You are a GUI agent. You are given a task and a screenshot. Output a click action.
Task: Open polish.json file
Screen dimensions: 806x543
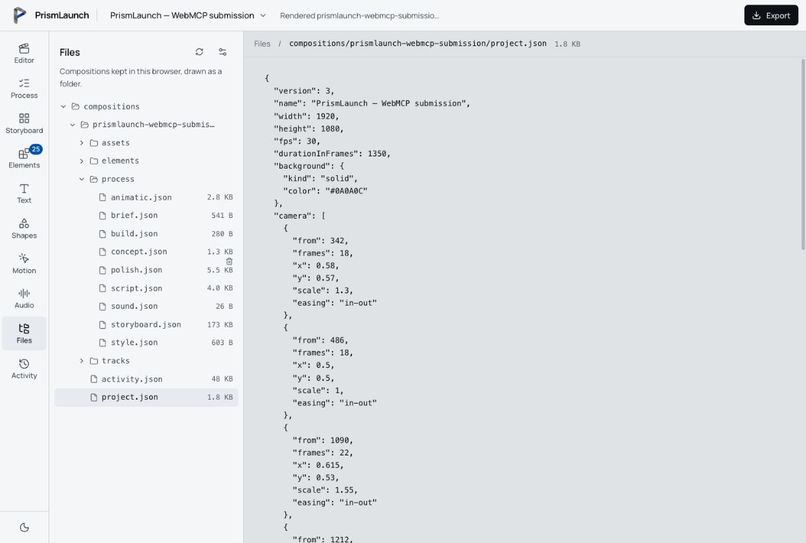click(146, 270)
